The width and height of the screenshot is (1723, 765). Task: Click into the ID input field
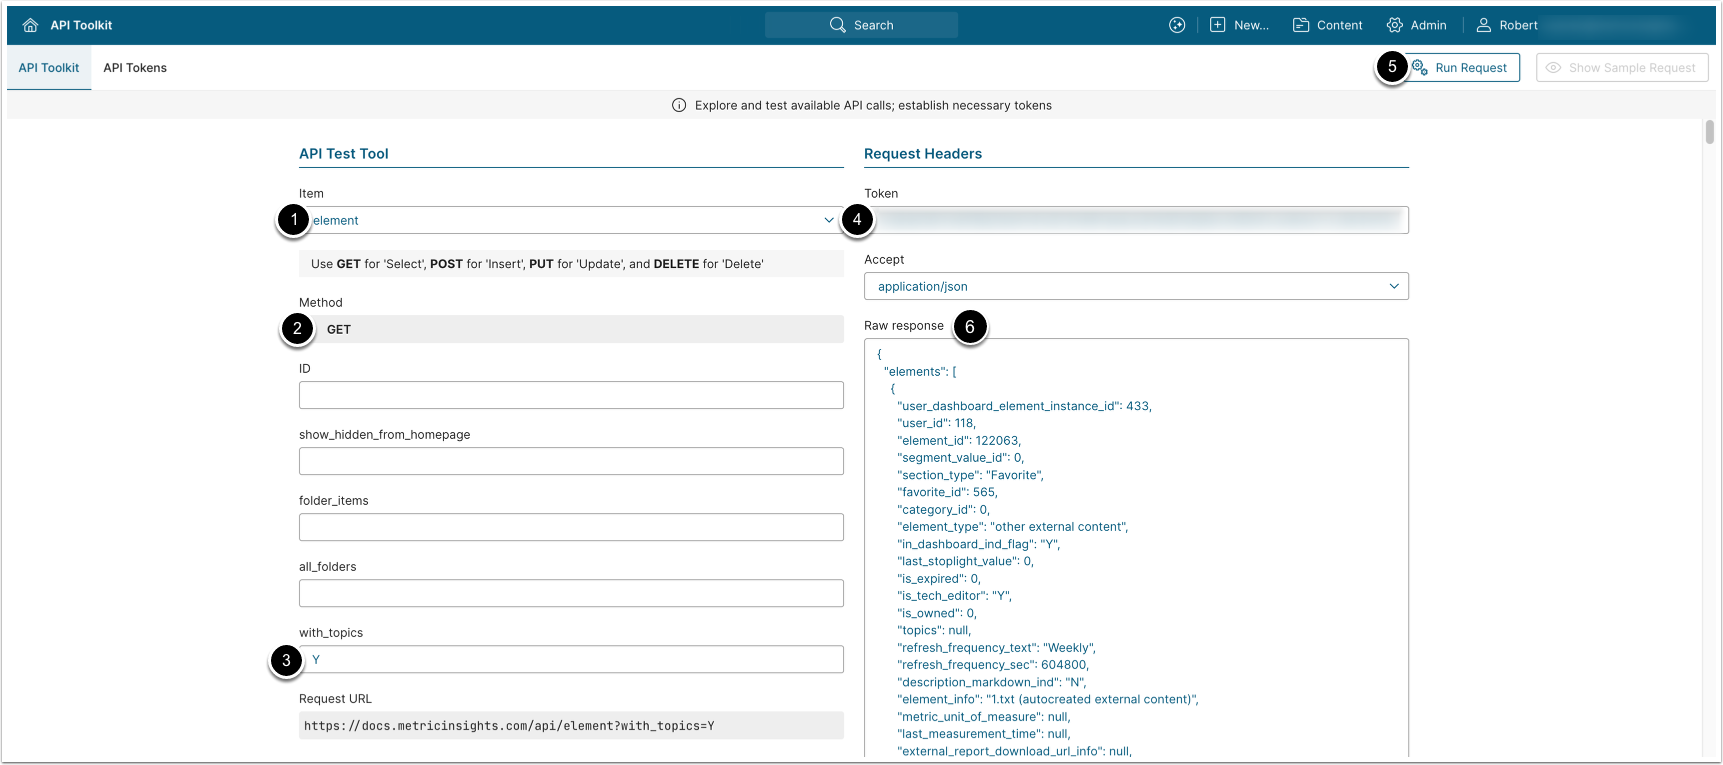click(571, 395)
